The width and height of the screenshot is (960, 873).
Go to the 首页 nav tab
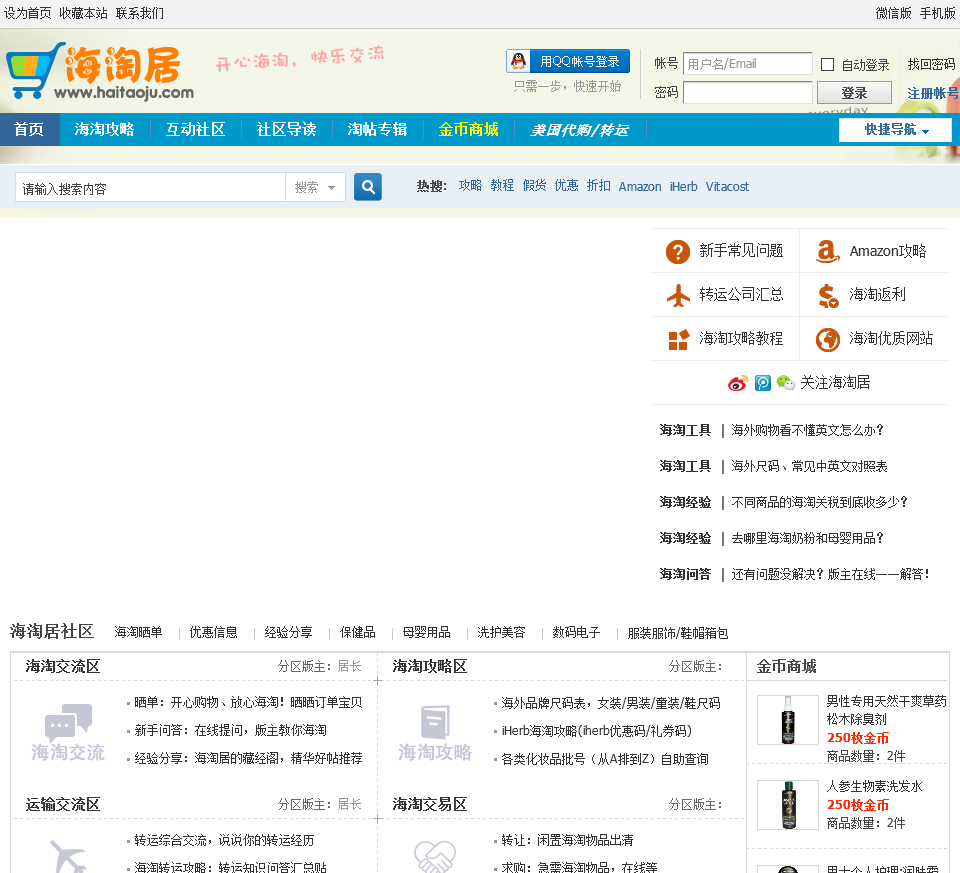tap(29, 129)
